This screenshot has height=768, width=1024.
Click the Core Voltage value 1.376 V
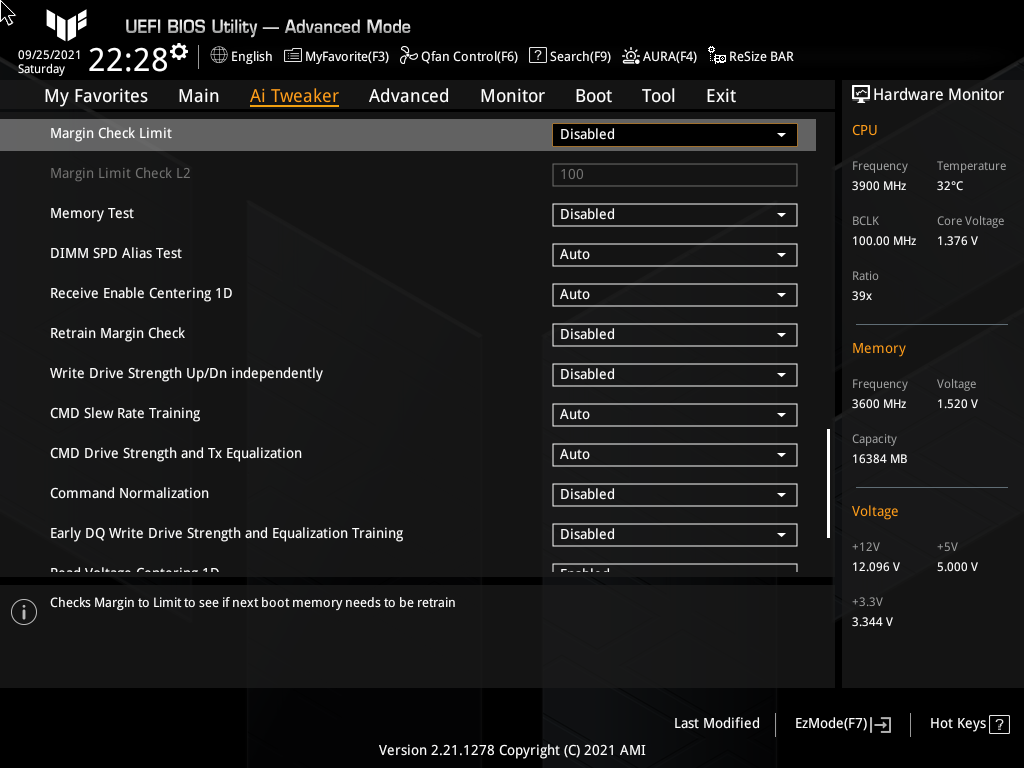point(957,241)
